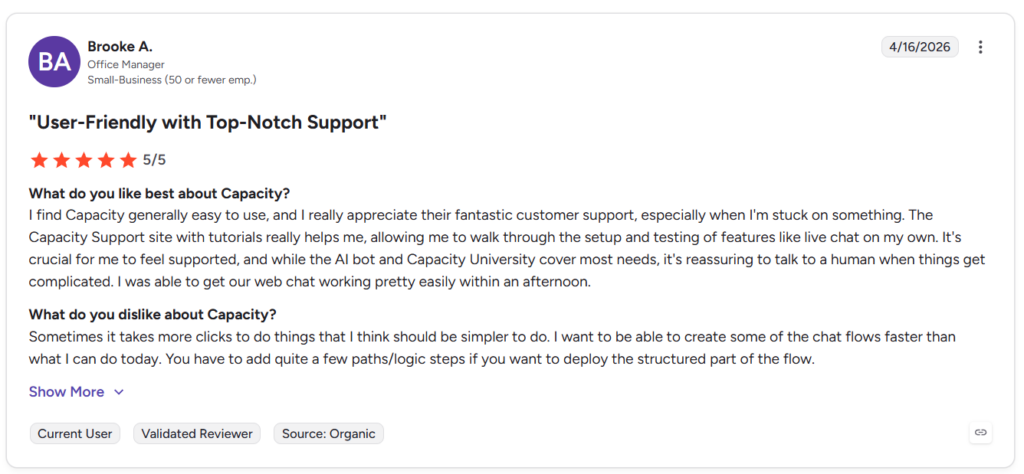Image resolution: width=1024 pixels, height=474 pixels.
Task: Click the Show More link text
Action: coord(67,392)
